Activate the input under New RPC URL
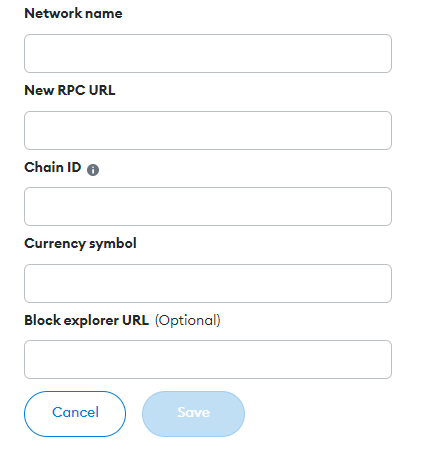425x453 pixels. (208, 130)
